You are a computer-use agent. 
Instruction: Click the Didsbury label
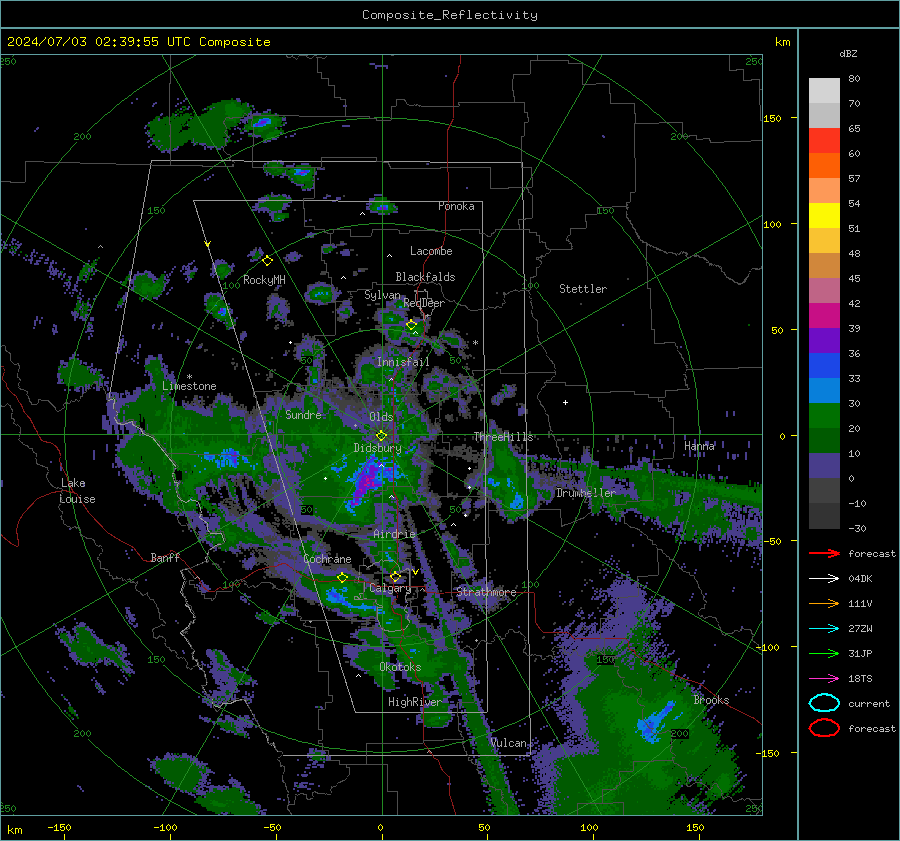(377, 448)
